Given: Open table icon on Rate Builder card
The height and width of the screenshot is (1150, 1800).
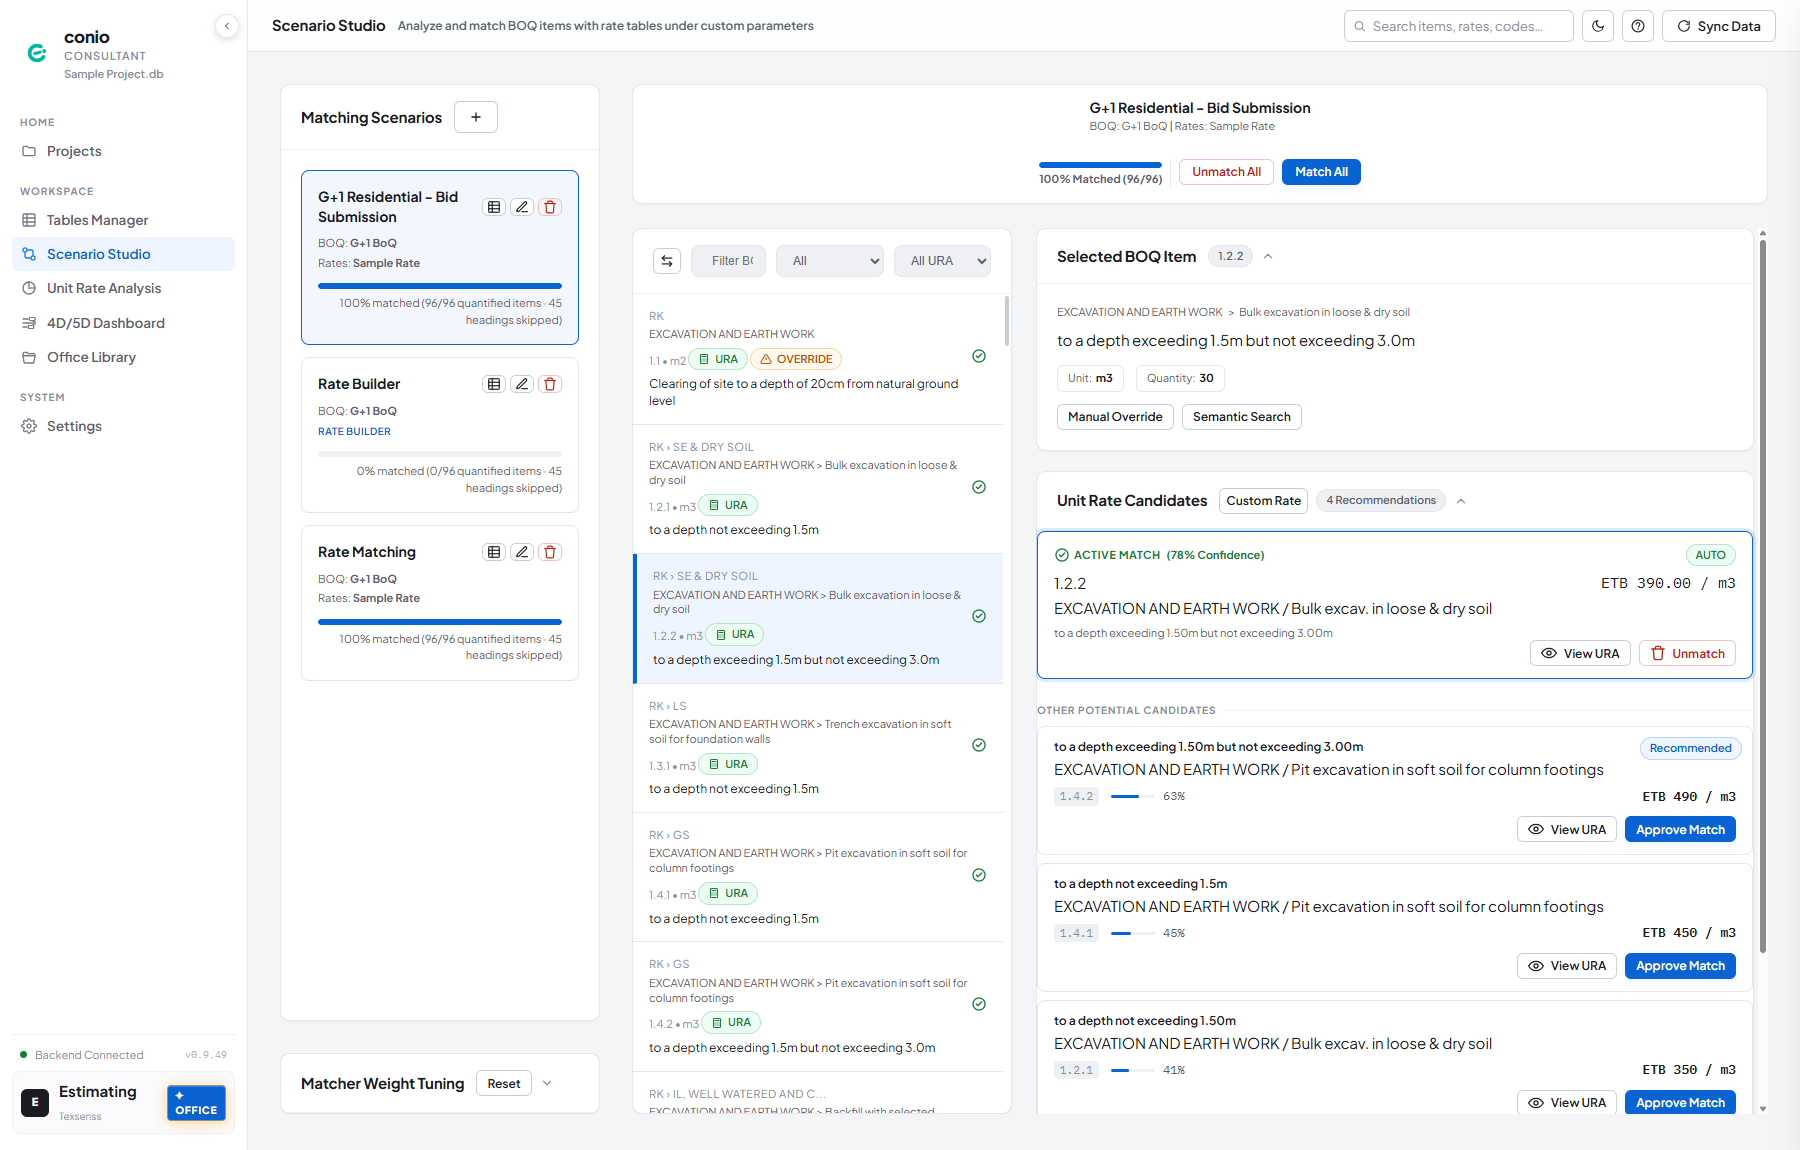Looking at the screenshot, I should coord(494,384).
